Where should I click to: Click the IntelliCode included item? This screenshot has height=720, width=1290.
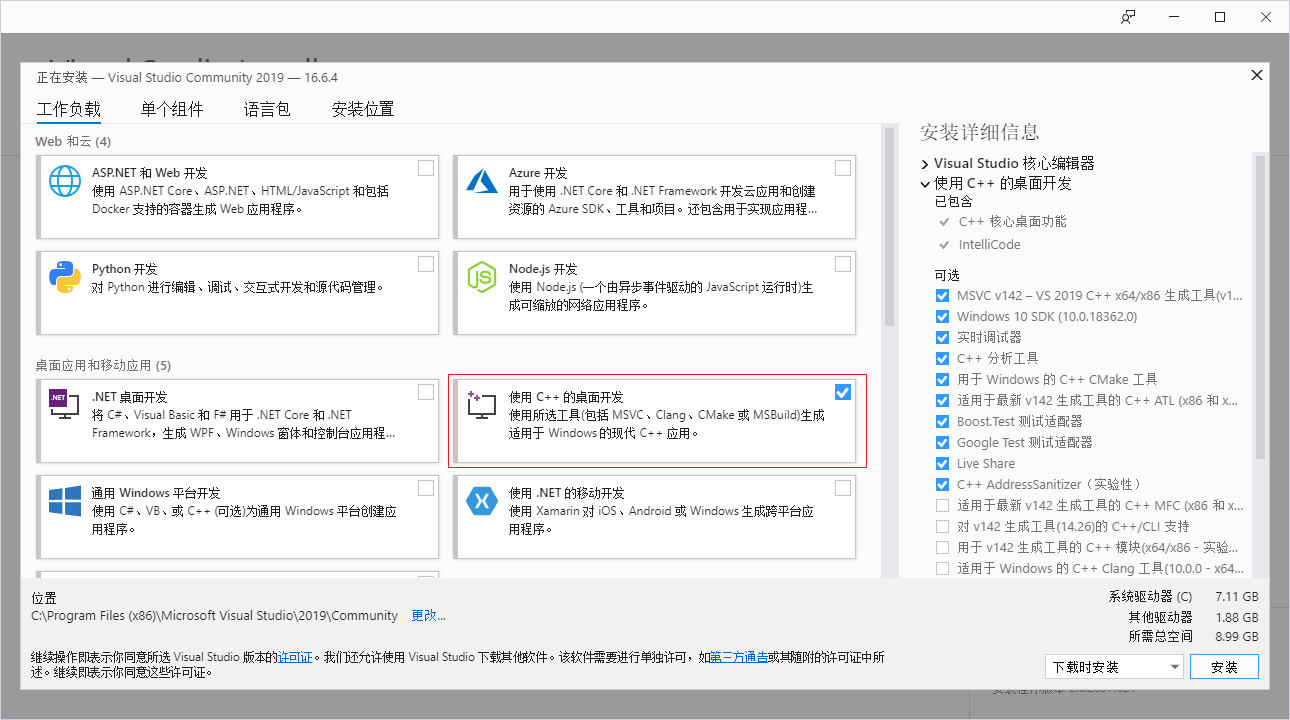click(x=989, y=244)
